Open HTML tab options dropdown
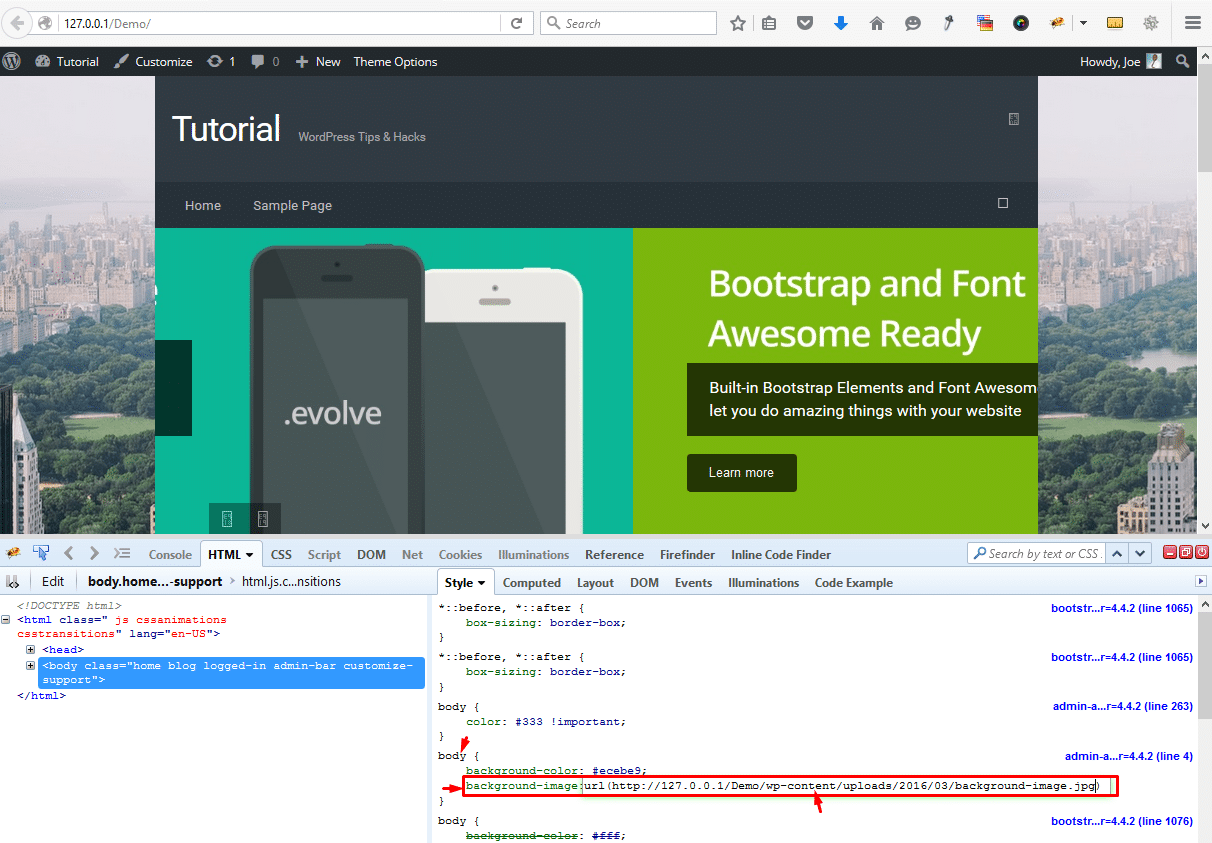1212x843 pixels. click(249, 555)
